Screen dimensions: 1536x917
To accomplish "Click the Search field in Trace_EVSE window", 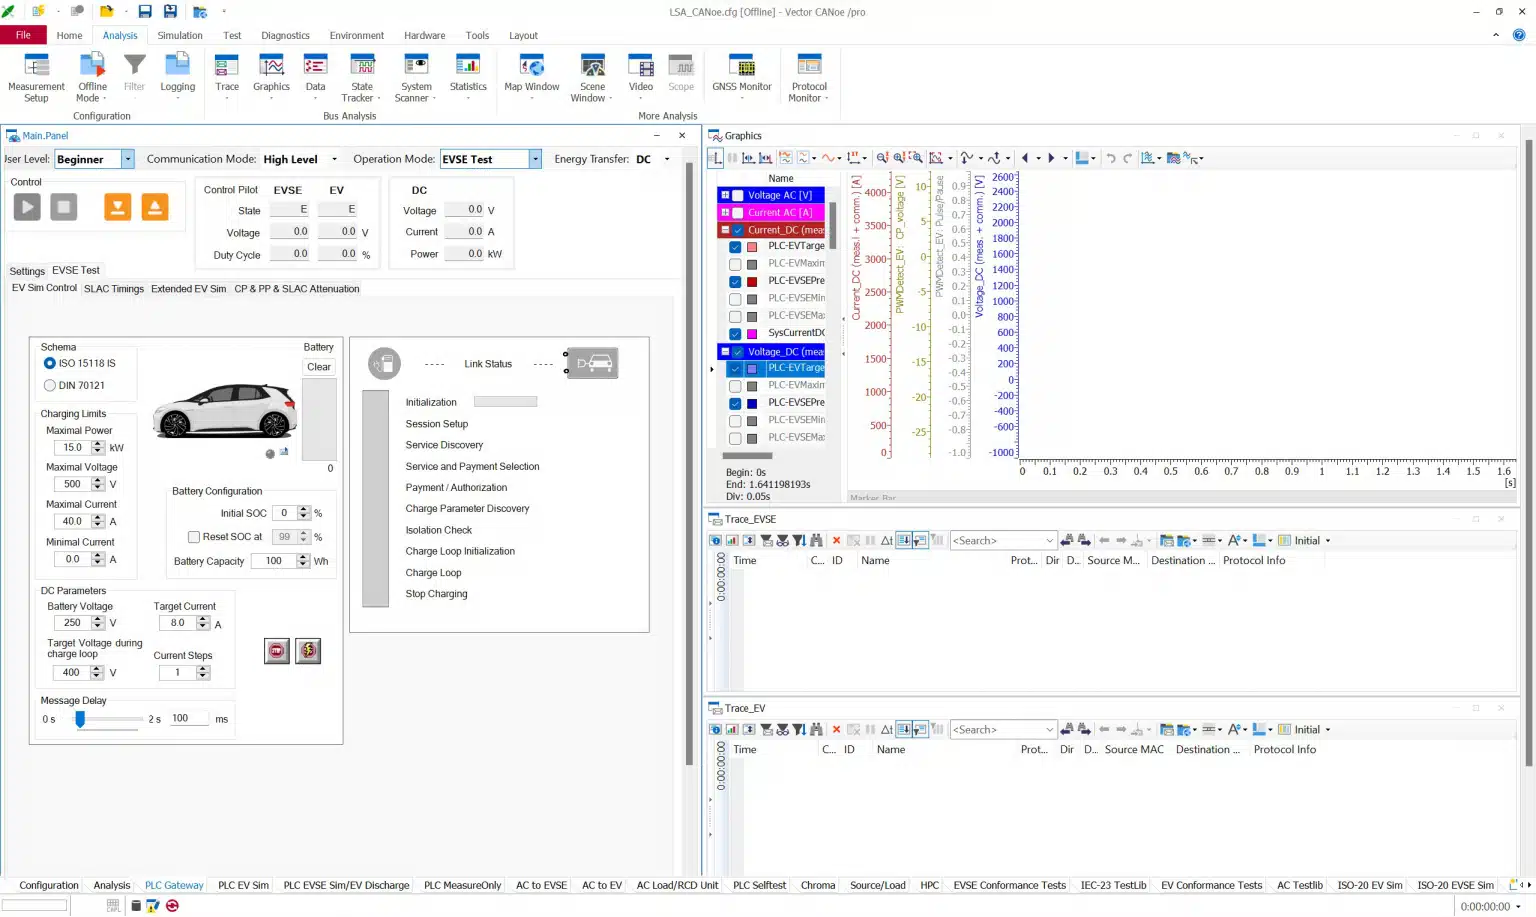I will [1001, 540].
